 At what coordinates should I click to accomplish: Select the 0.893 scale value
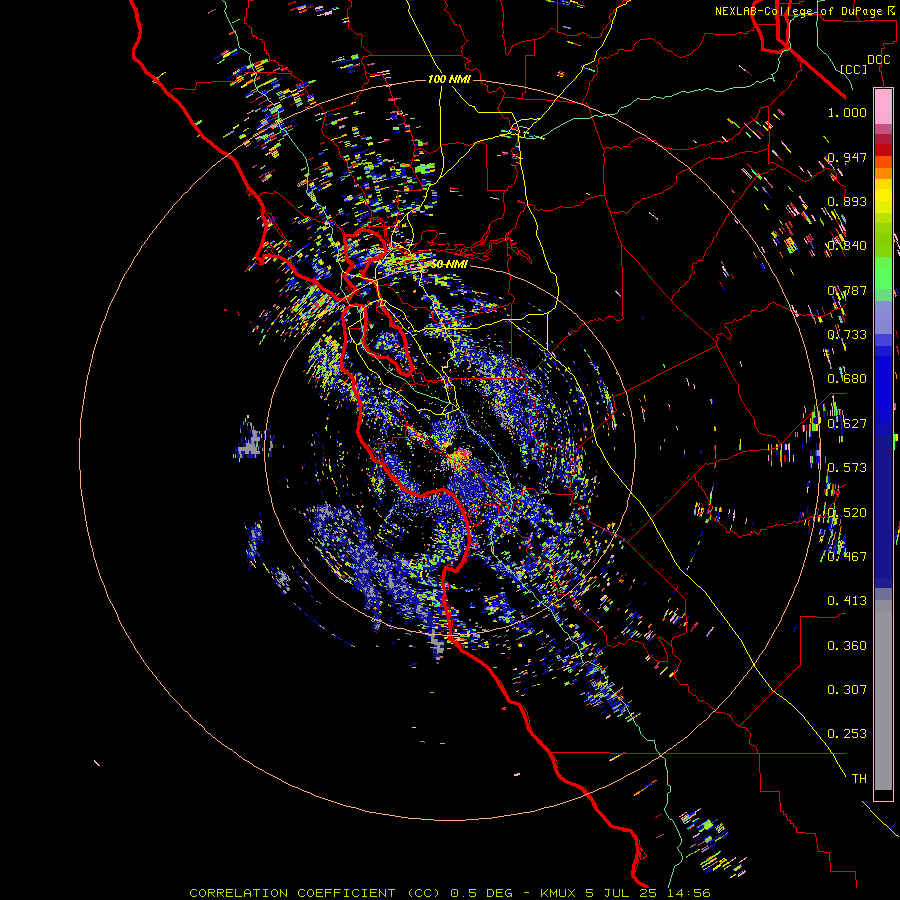847,201
